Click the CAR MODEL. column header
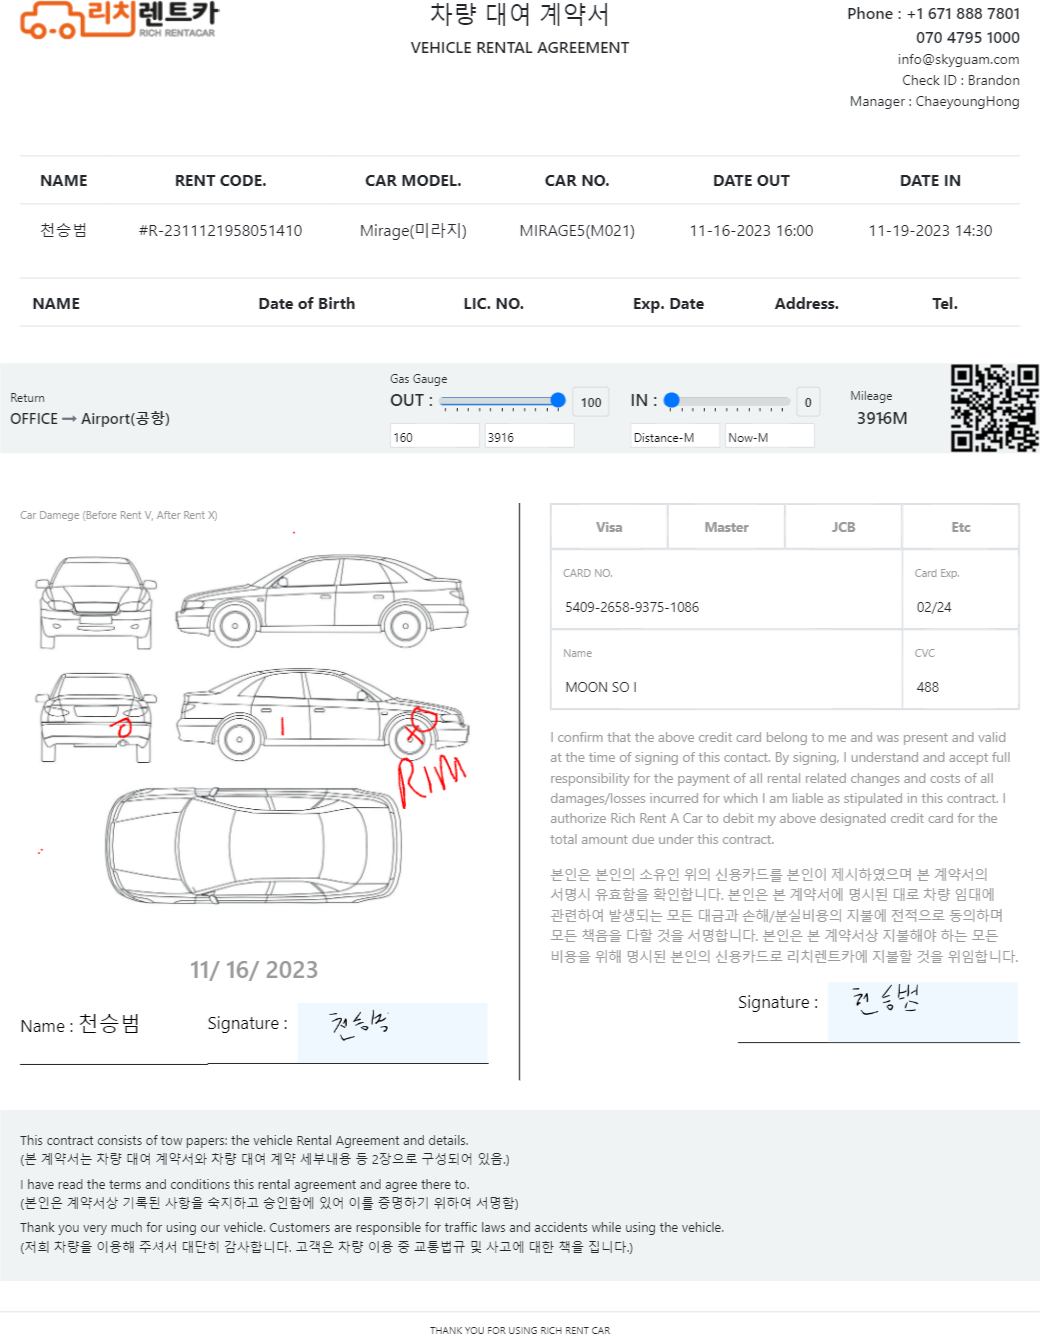1040x1337 pixels. pyautogui.click(x=413, y=181)
